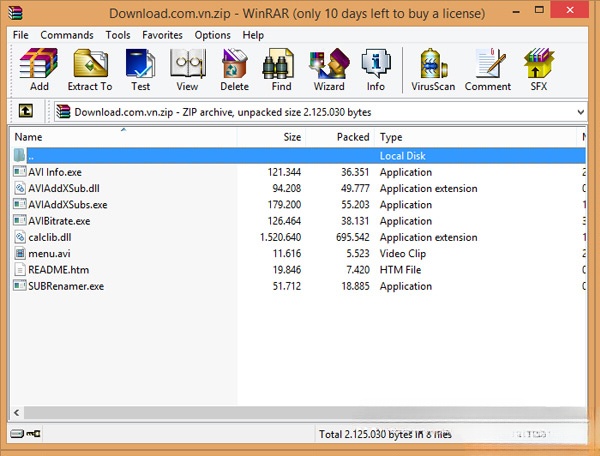Click the Delete toolbar icon
Screen dimensions: 600x456
(234, 63)
